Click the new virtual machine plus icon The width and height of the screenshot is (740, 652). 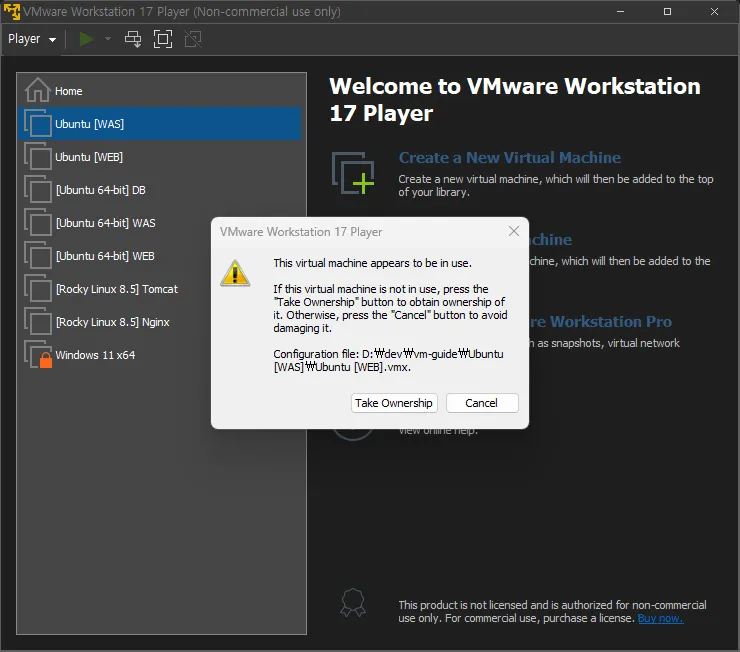[x=353, y=173]
